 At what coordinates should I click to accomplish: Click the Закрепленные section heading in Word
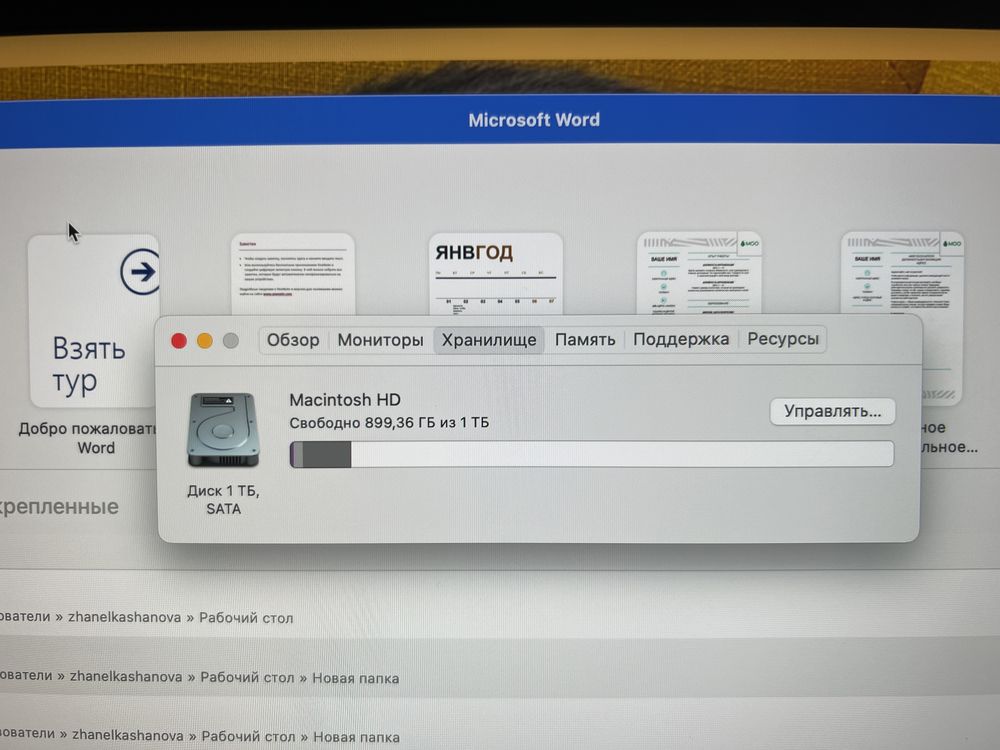click(x=59, y=507)
